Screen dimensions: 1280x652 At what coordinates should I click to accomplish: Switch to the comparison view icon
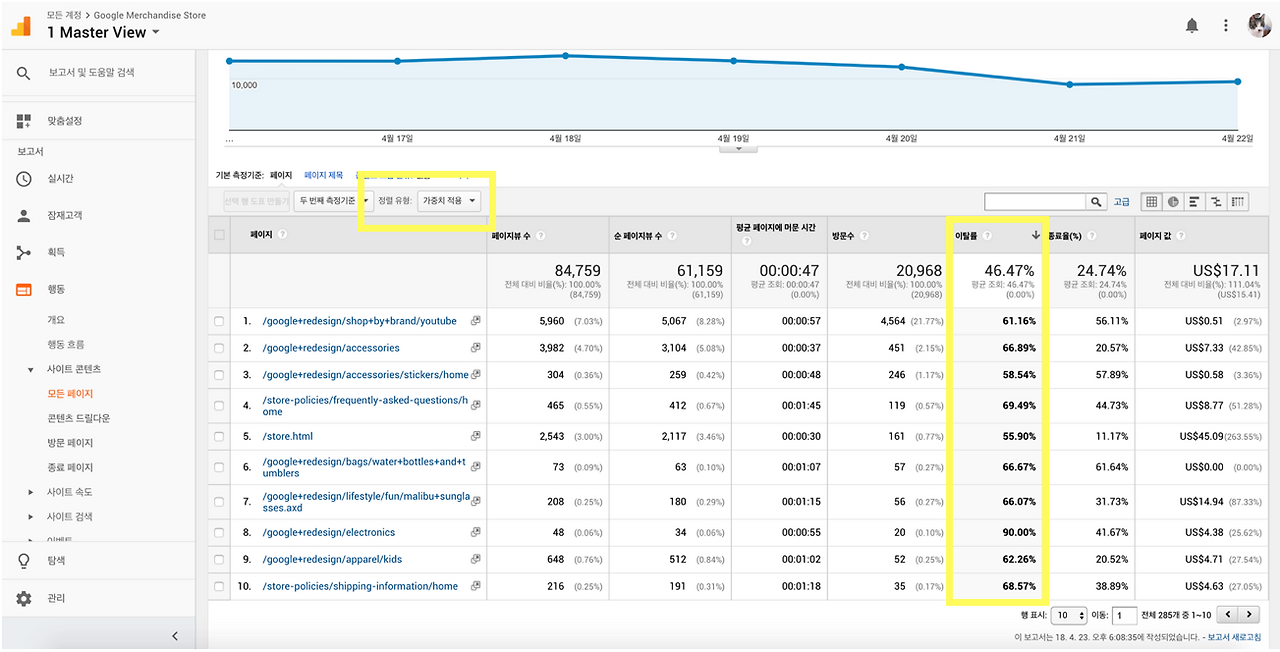pyautogui.click(x=1217, y=202)
